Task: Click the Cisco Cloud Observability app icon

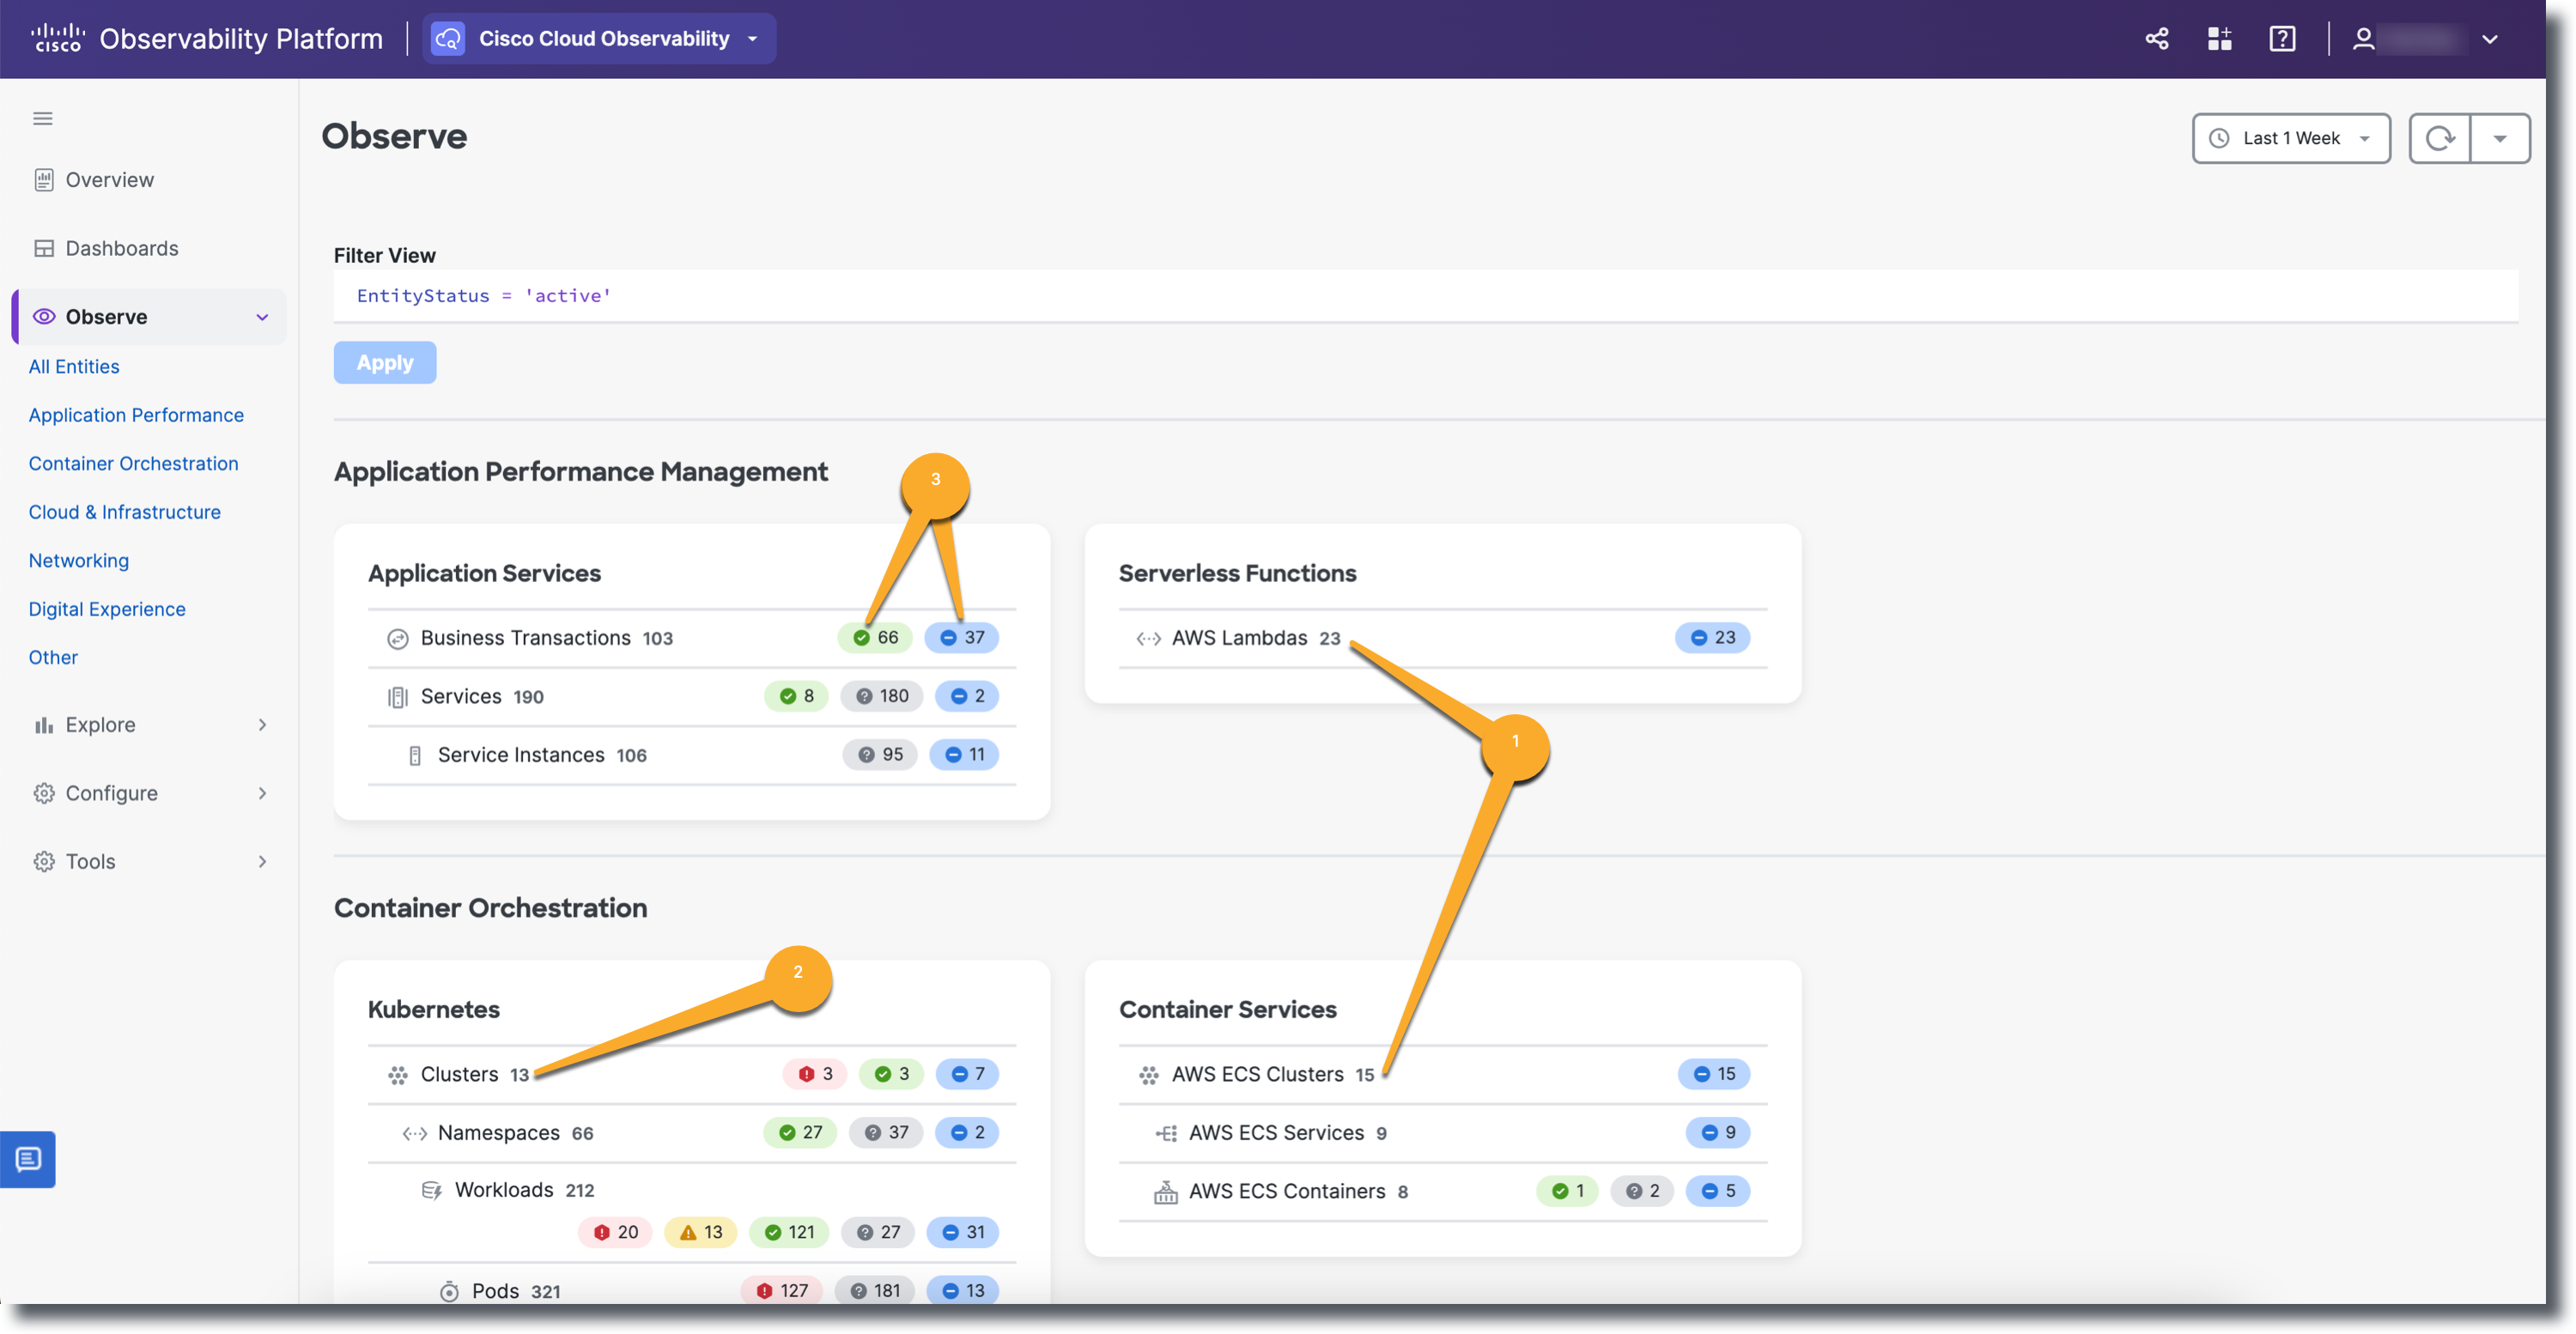Action: 448,39
